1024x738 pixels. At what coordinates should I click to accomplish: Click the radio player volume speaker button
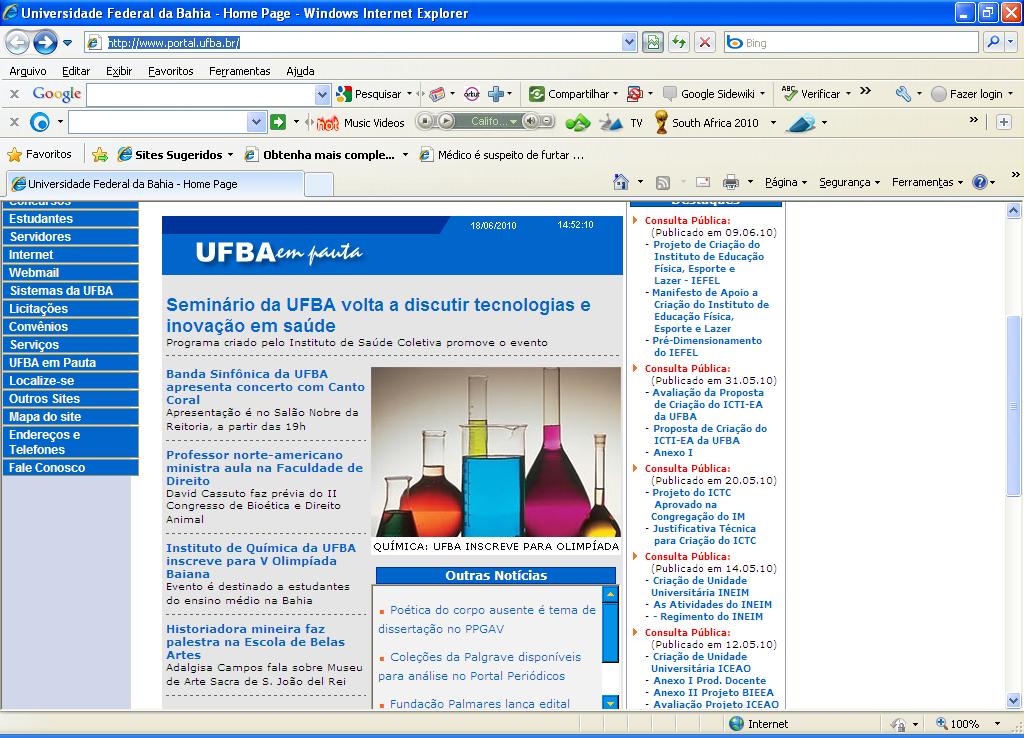pos(532,121)
